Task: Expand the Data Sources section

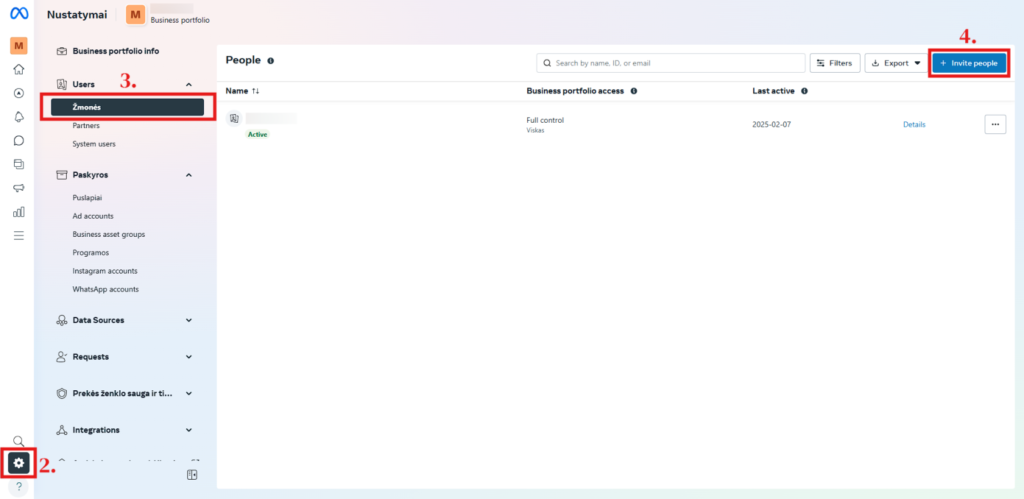Action: [x=189, y=320]
